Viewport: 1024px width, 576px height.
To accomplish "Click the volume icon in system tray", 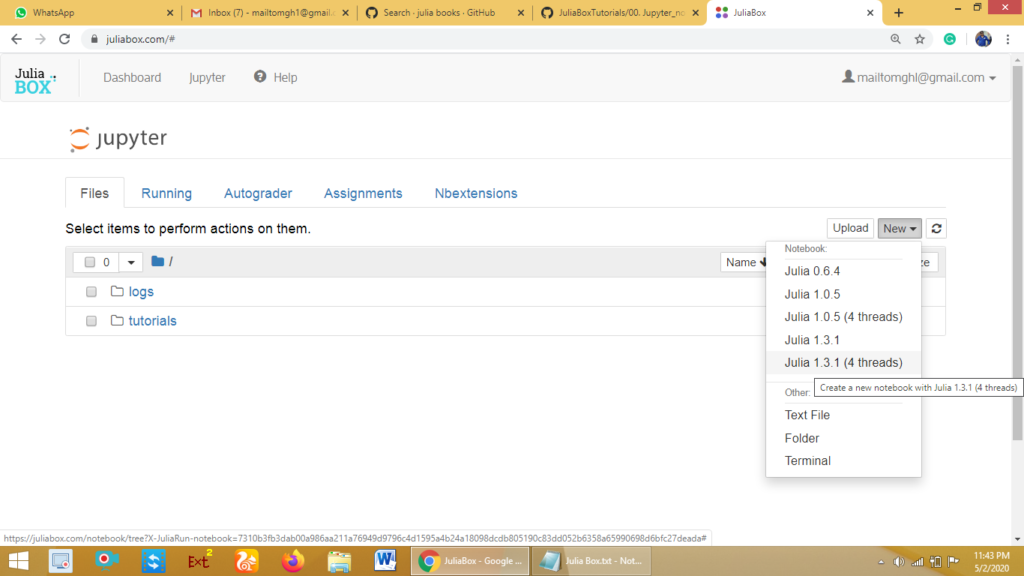I will [899, 562].
